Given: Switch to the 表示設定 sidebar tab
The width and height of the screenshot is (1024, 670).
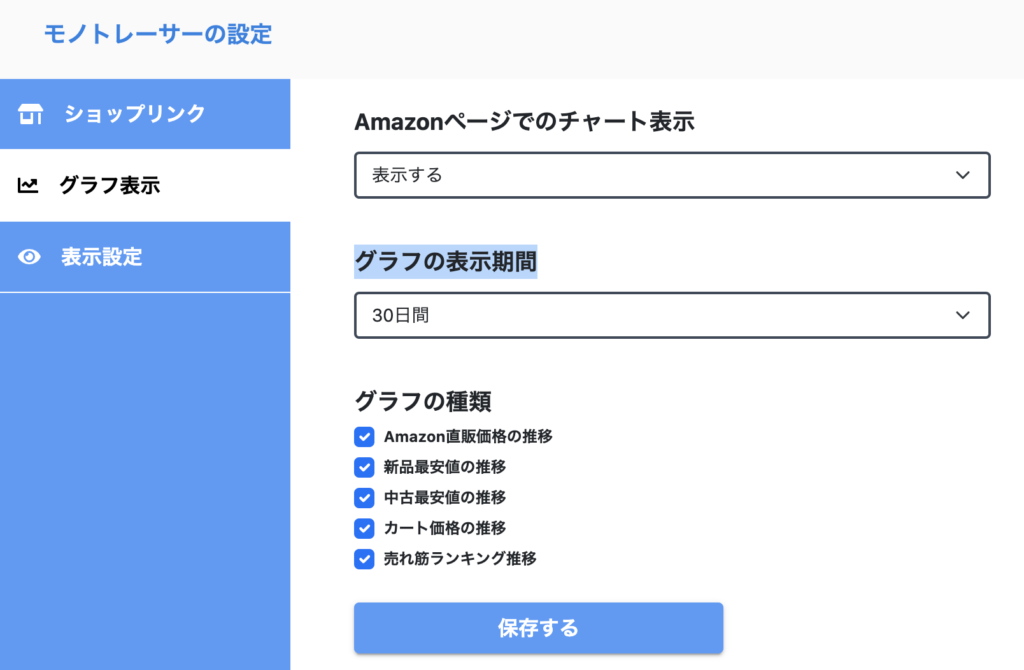Looking at the screenshot, I should tap(145, 257).
